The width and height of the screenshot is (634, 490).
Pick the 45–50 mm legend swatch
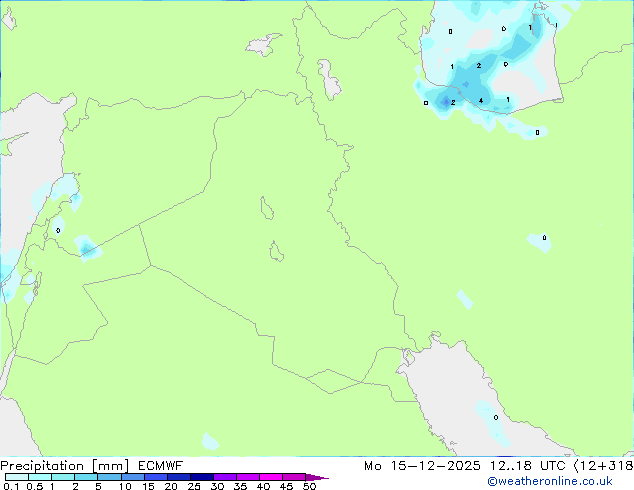point(294,477)
